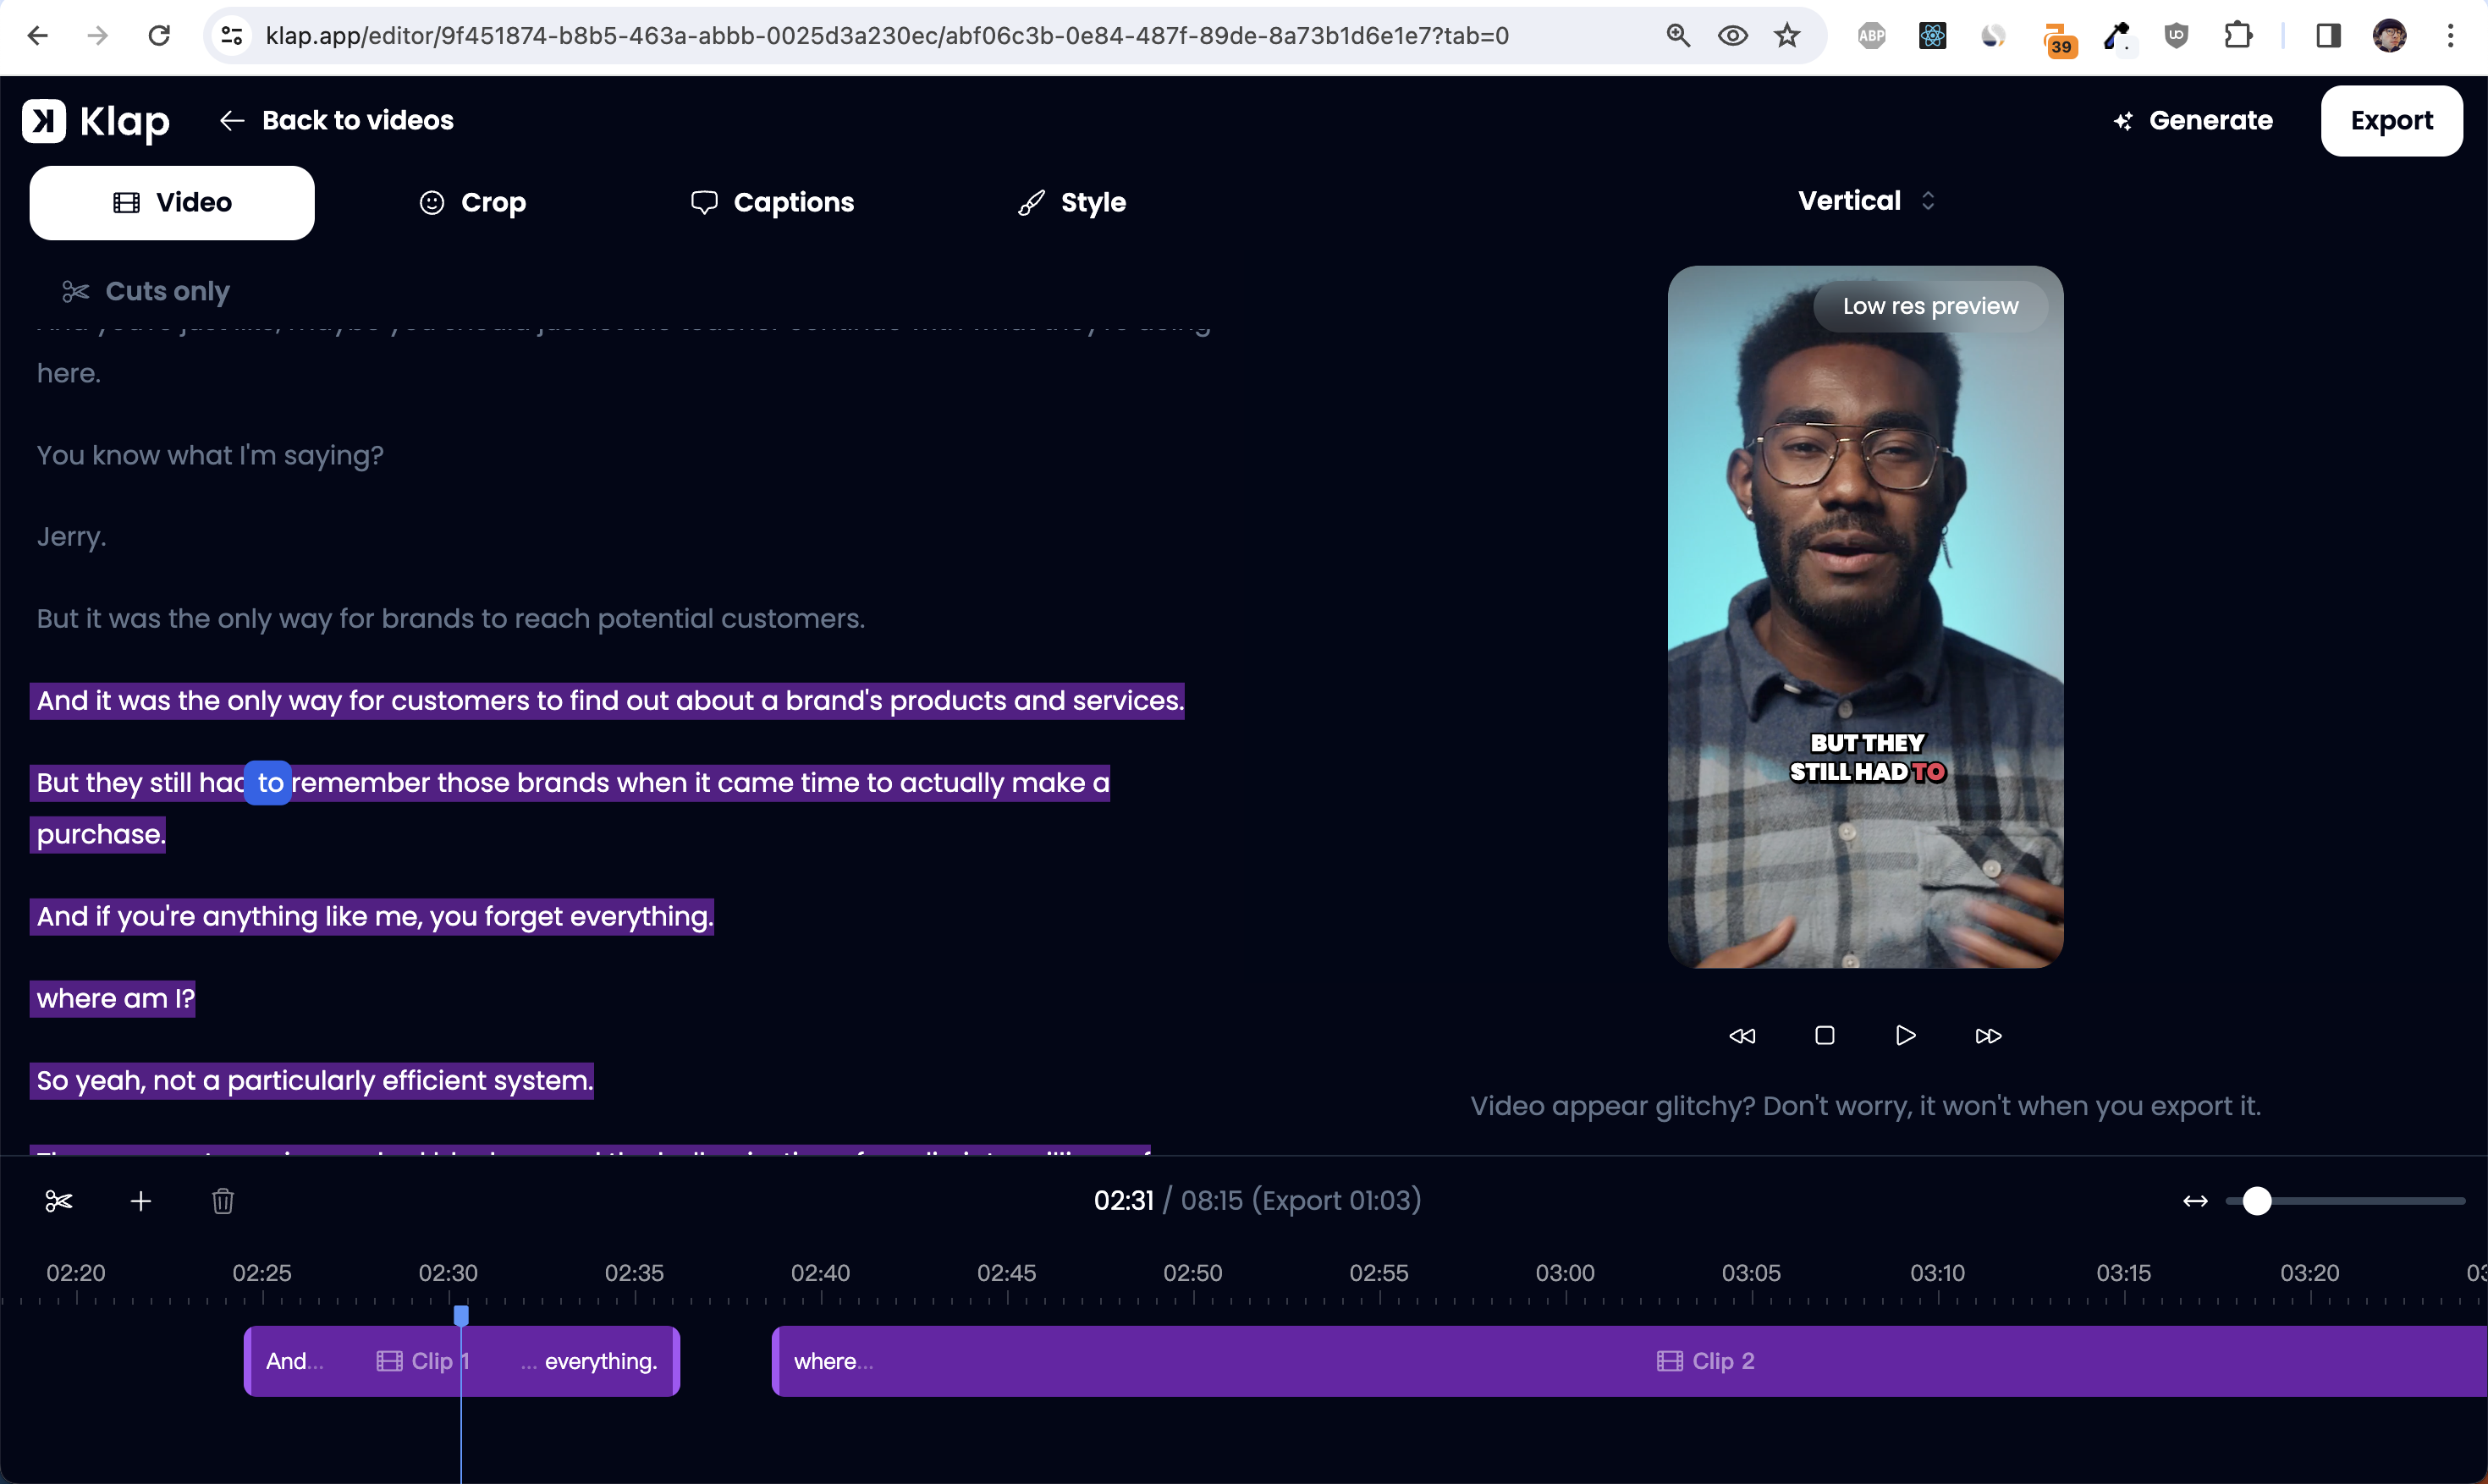Click the plus add clip icon
Viewport: 2488px width, 1484px height.
point(141,1201)
